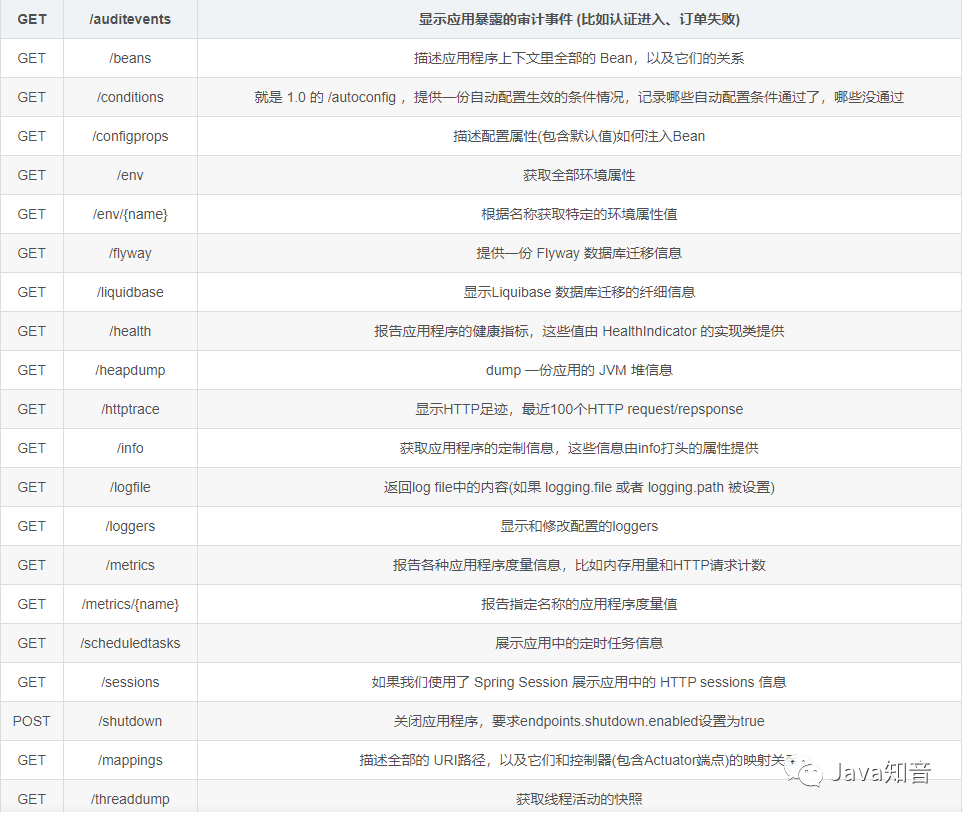Select the /auditevents endpoint cell
This screenshot has width=963, height=815.
coord(130,19)
